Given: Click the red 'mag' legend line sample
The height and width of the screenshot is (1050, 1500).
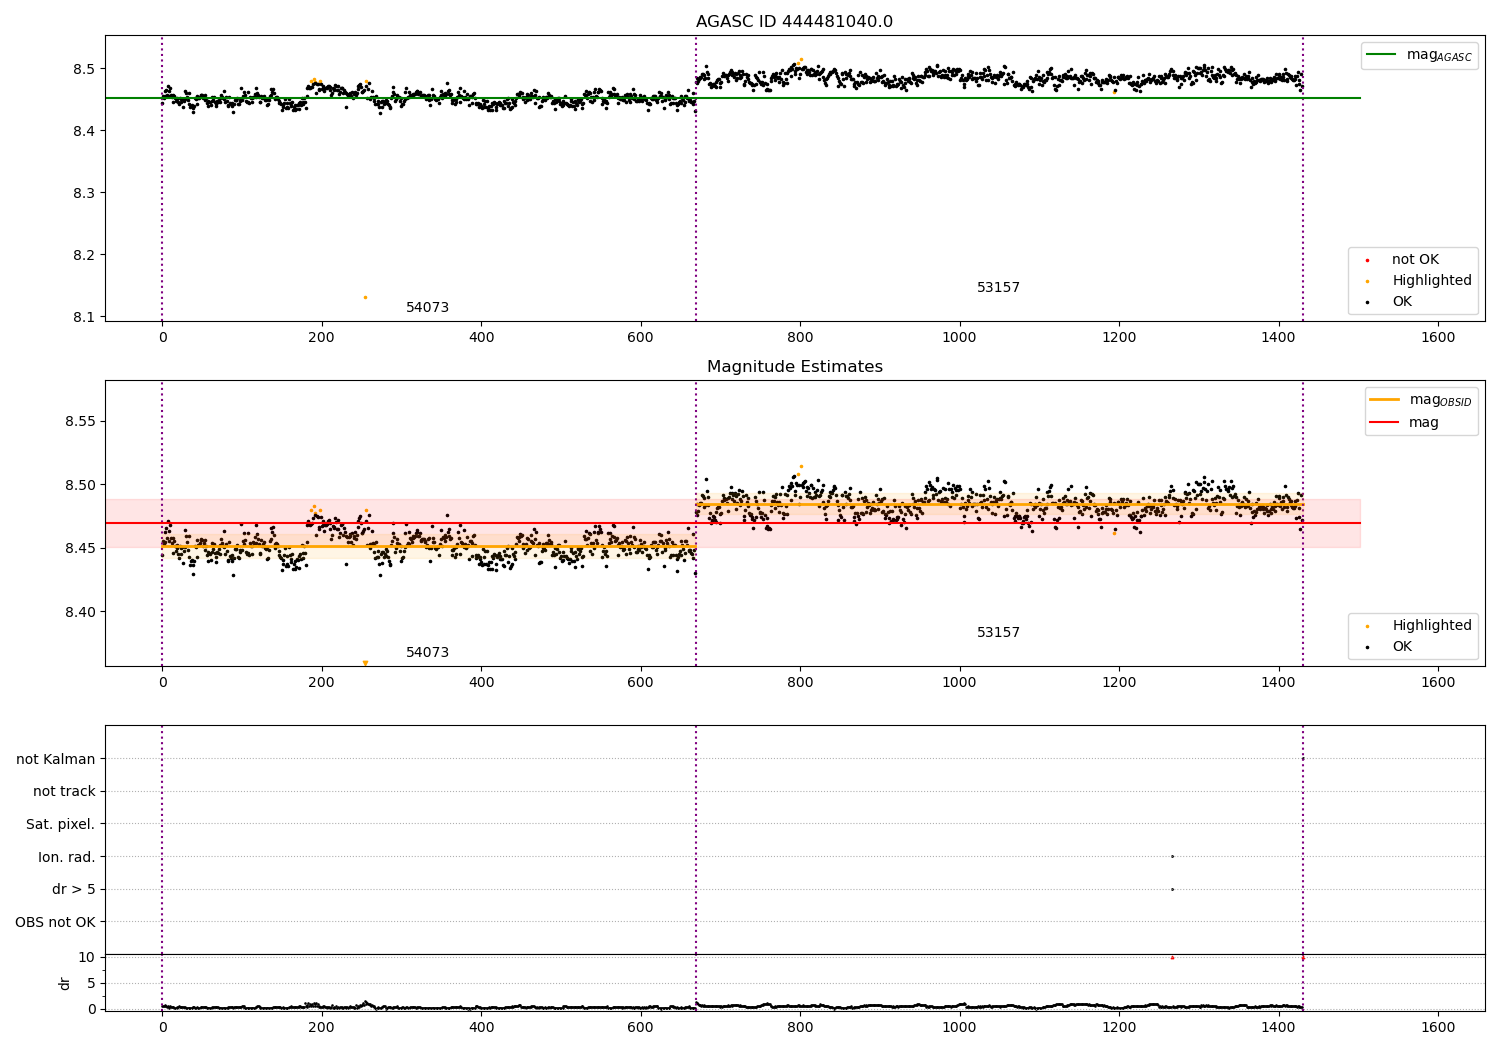Looking at the screenshot, I should coord(1384,423).
